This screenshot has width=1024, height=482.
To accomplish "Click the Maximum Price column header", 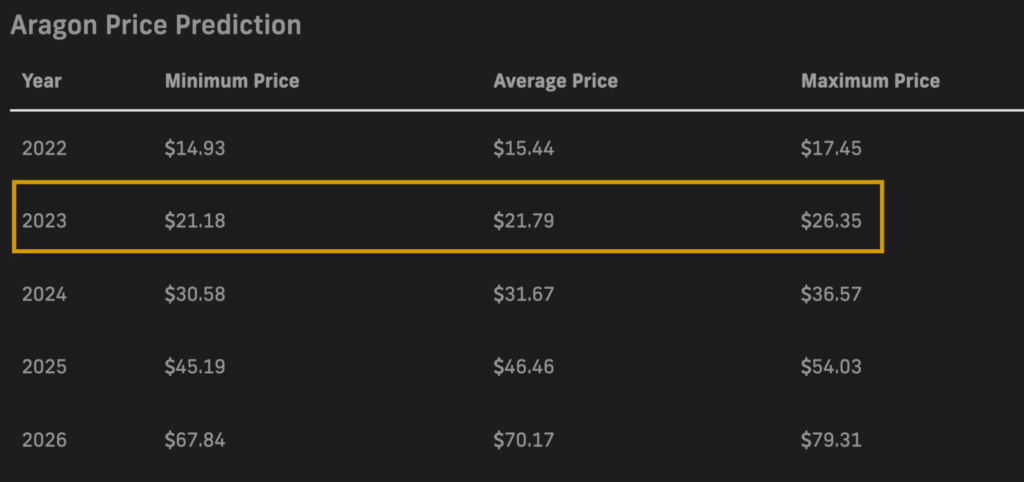I will pyautogui.click(x=871, y=81).
